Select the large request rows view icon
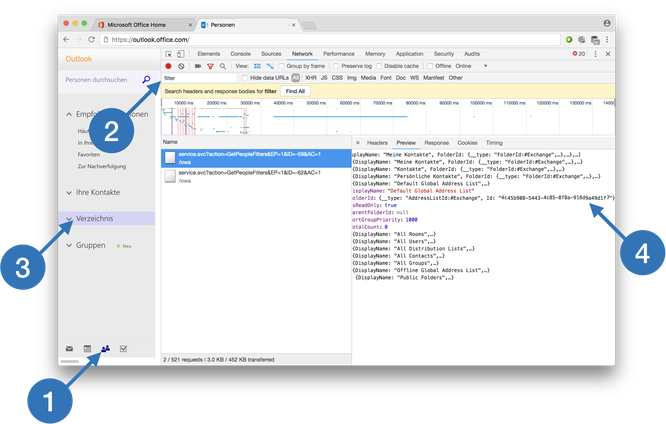Screen dimensions: 666x424 pyautogui.click(x=257, y=66)
